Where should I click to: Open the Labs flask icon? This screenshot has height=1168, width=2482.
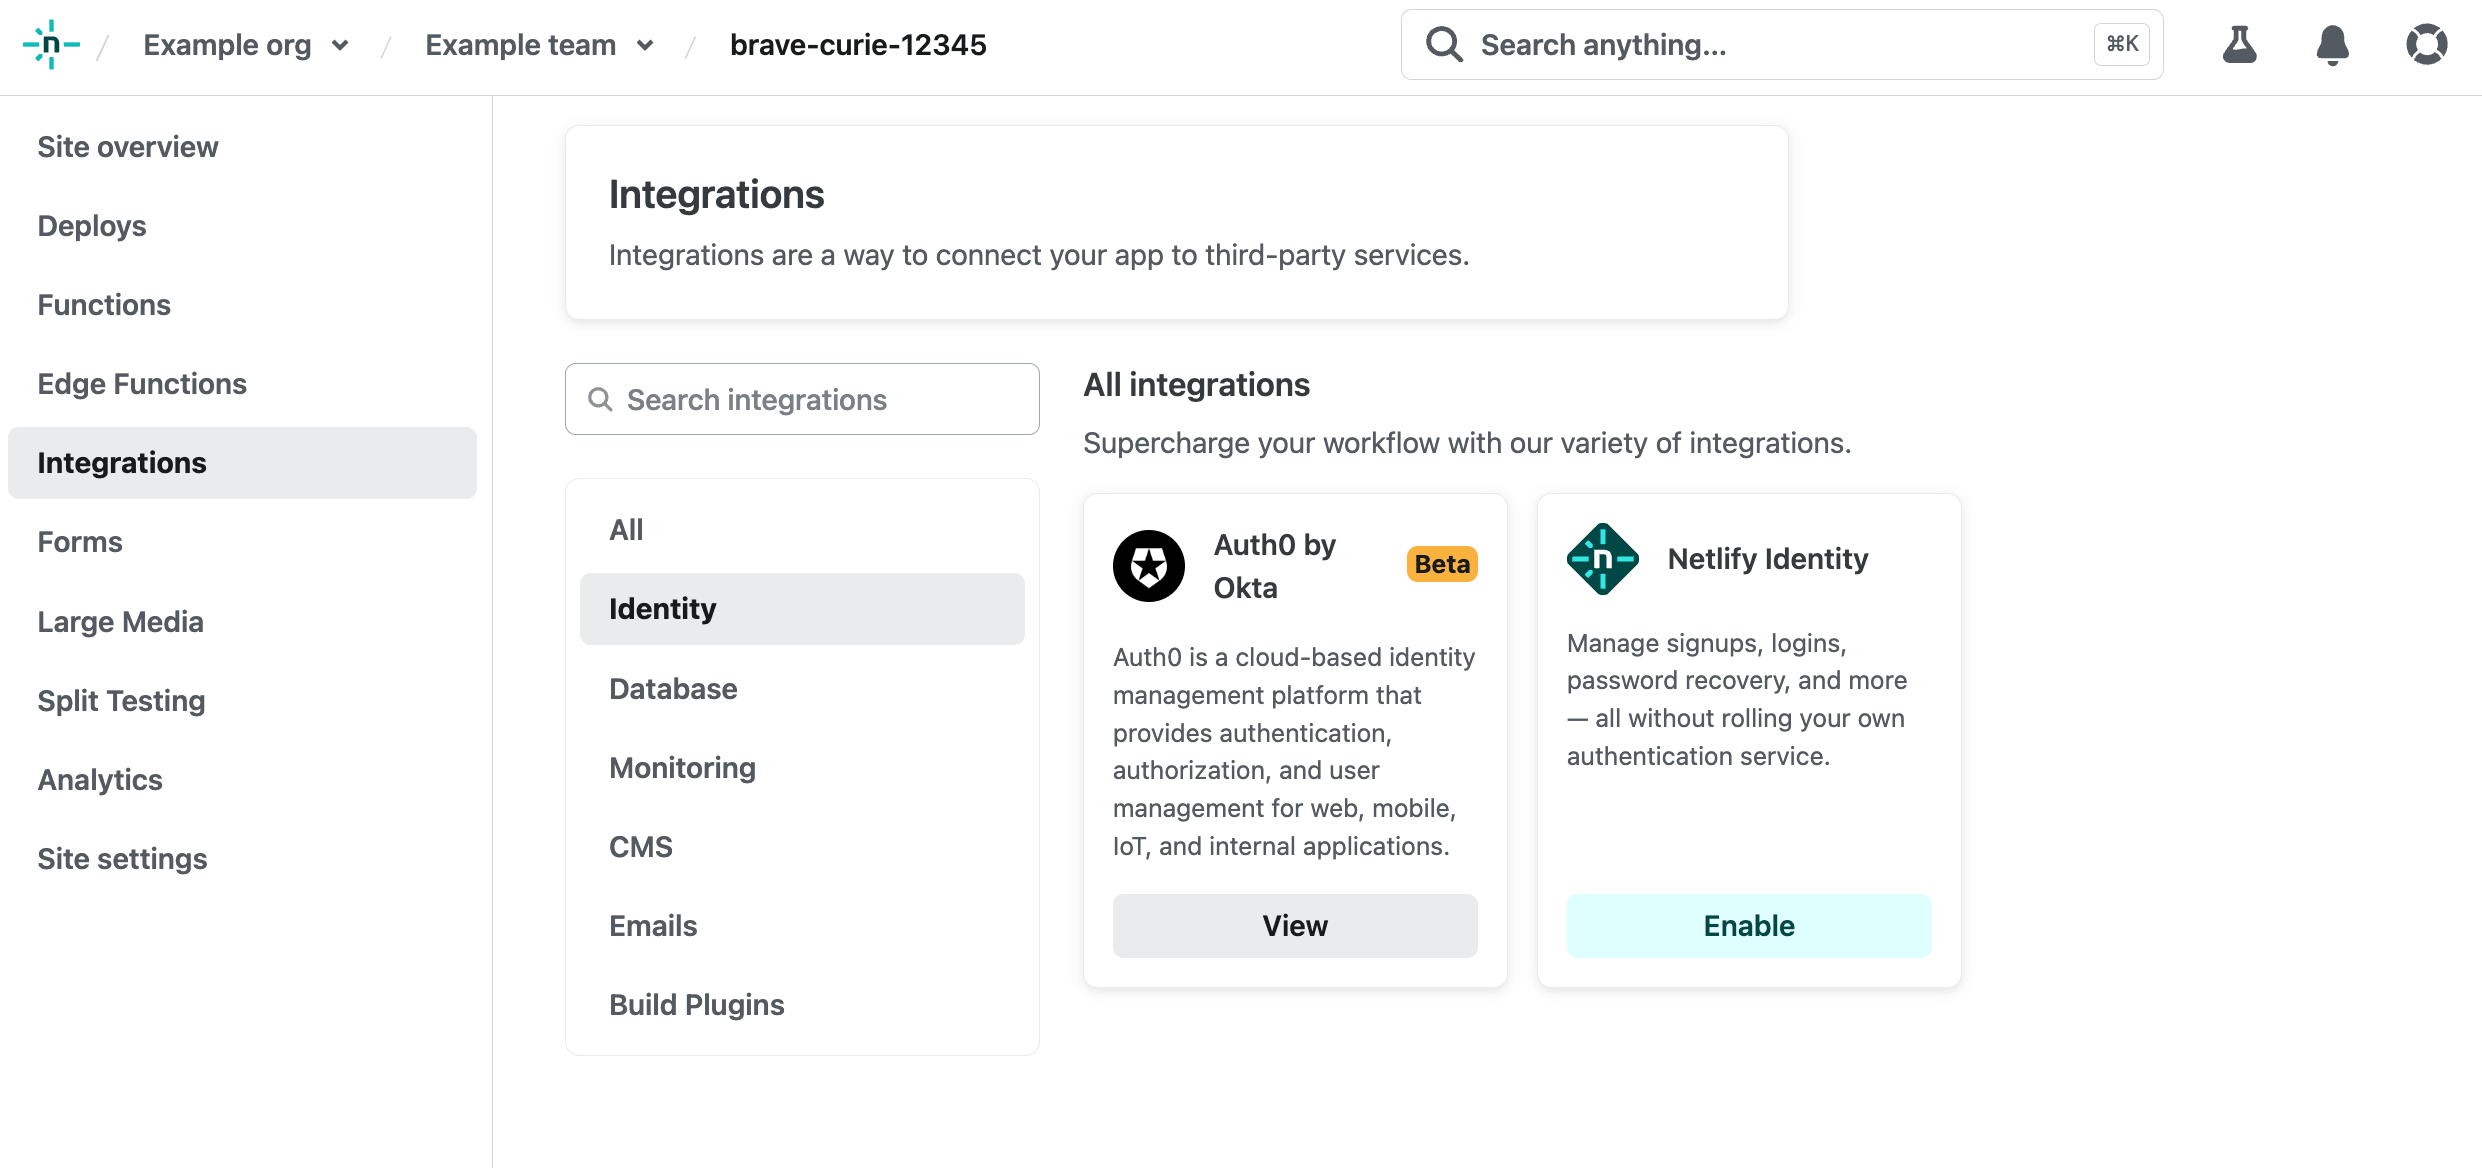[x=2239, y=45]
